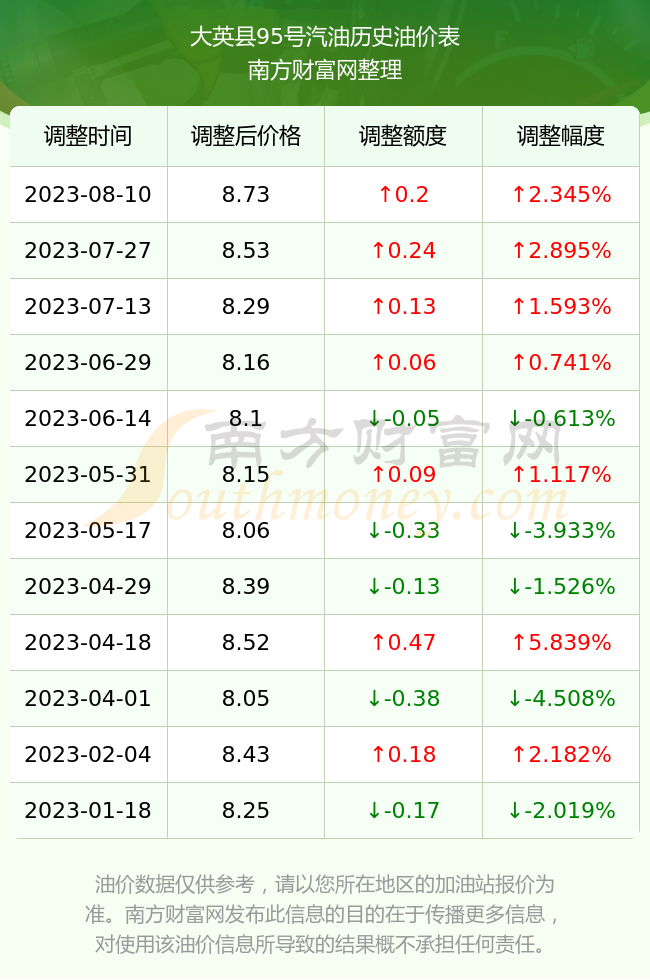This screenshot has width=650, height=980.
Task: Click the 调整时间 column header
Action: [88, 136]
